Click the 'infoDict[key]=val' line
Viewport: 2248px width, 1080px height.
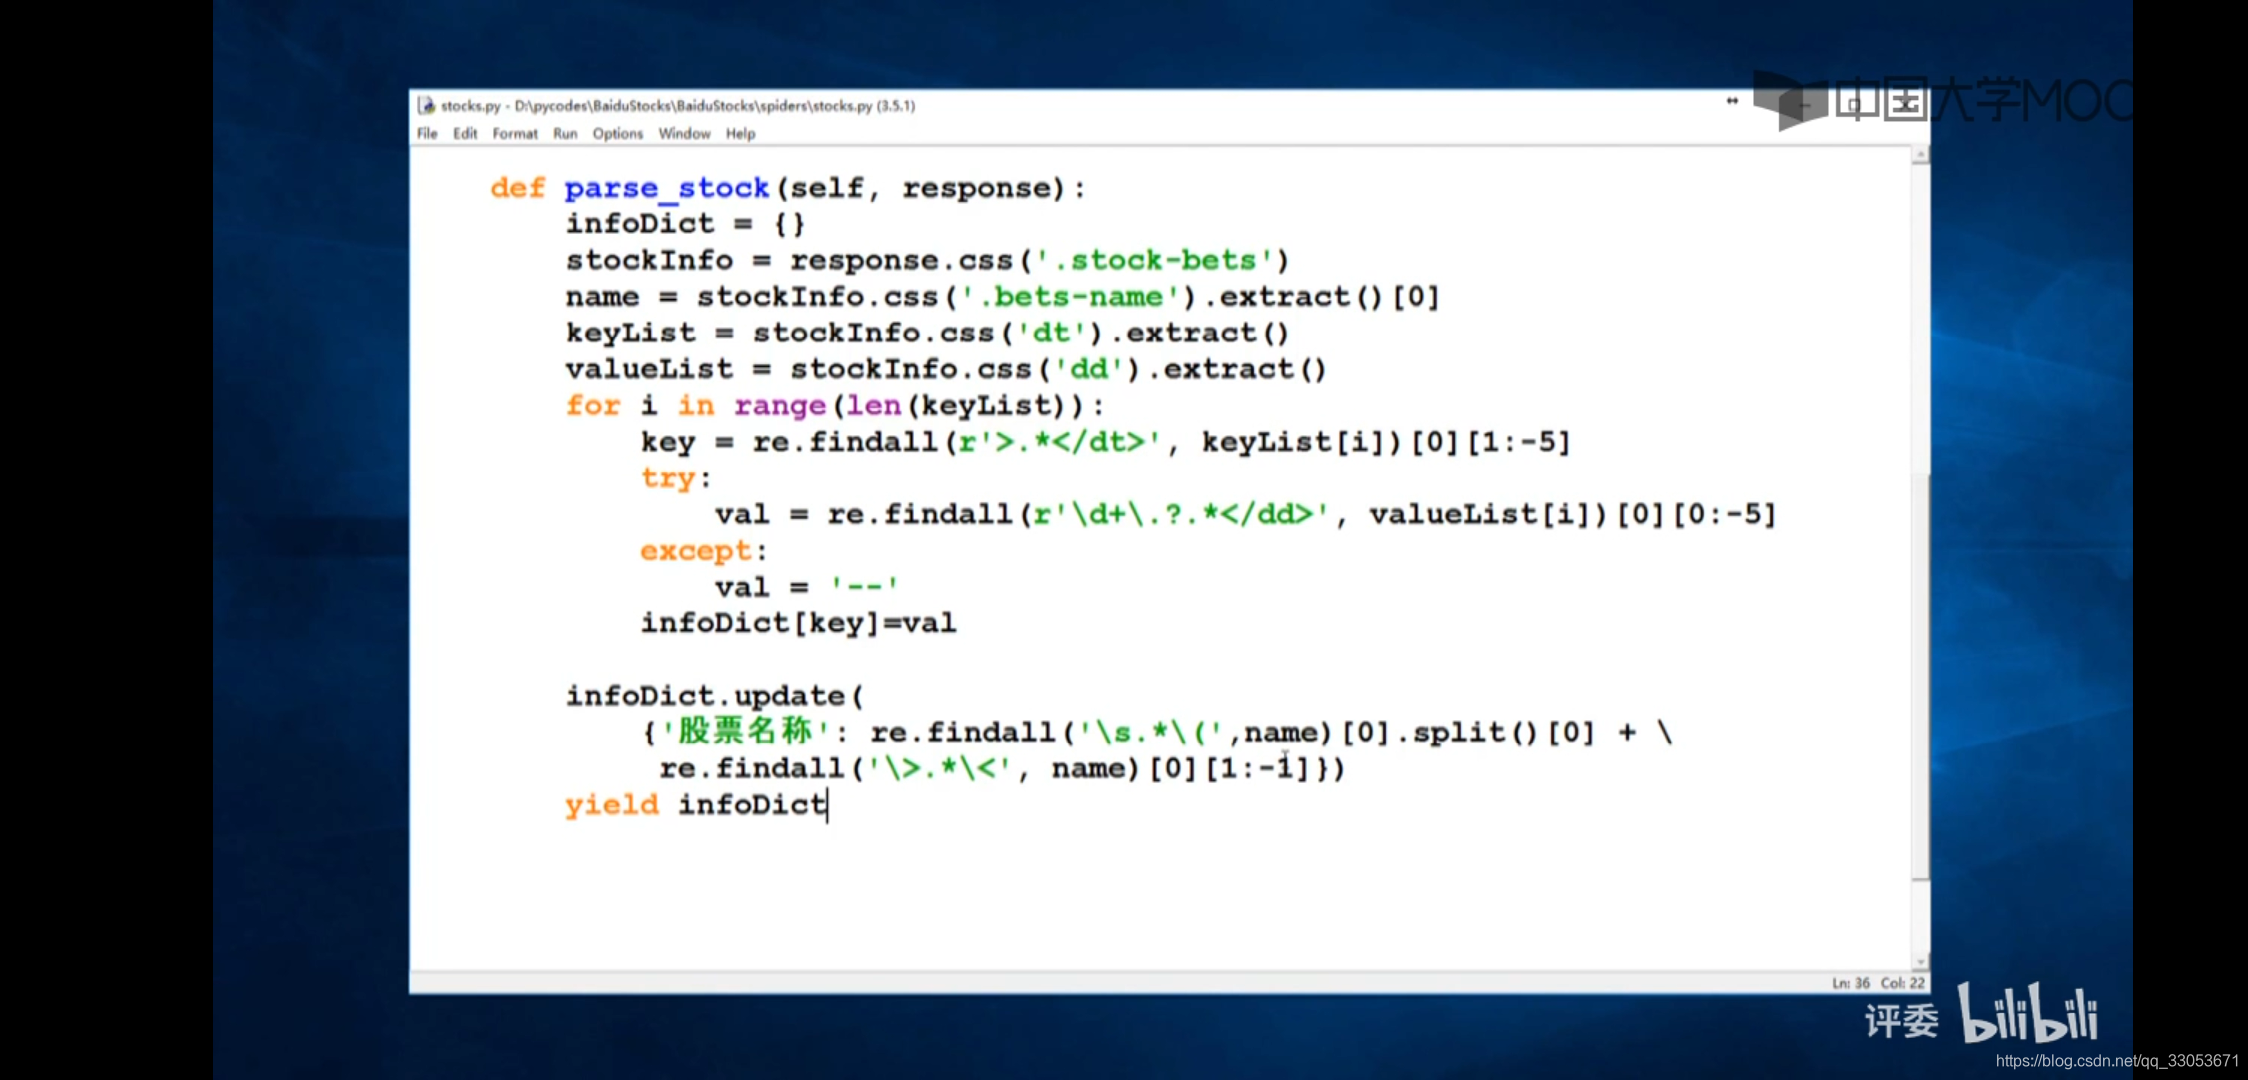pyautogui.click(x=799, y=623)
